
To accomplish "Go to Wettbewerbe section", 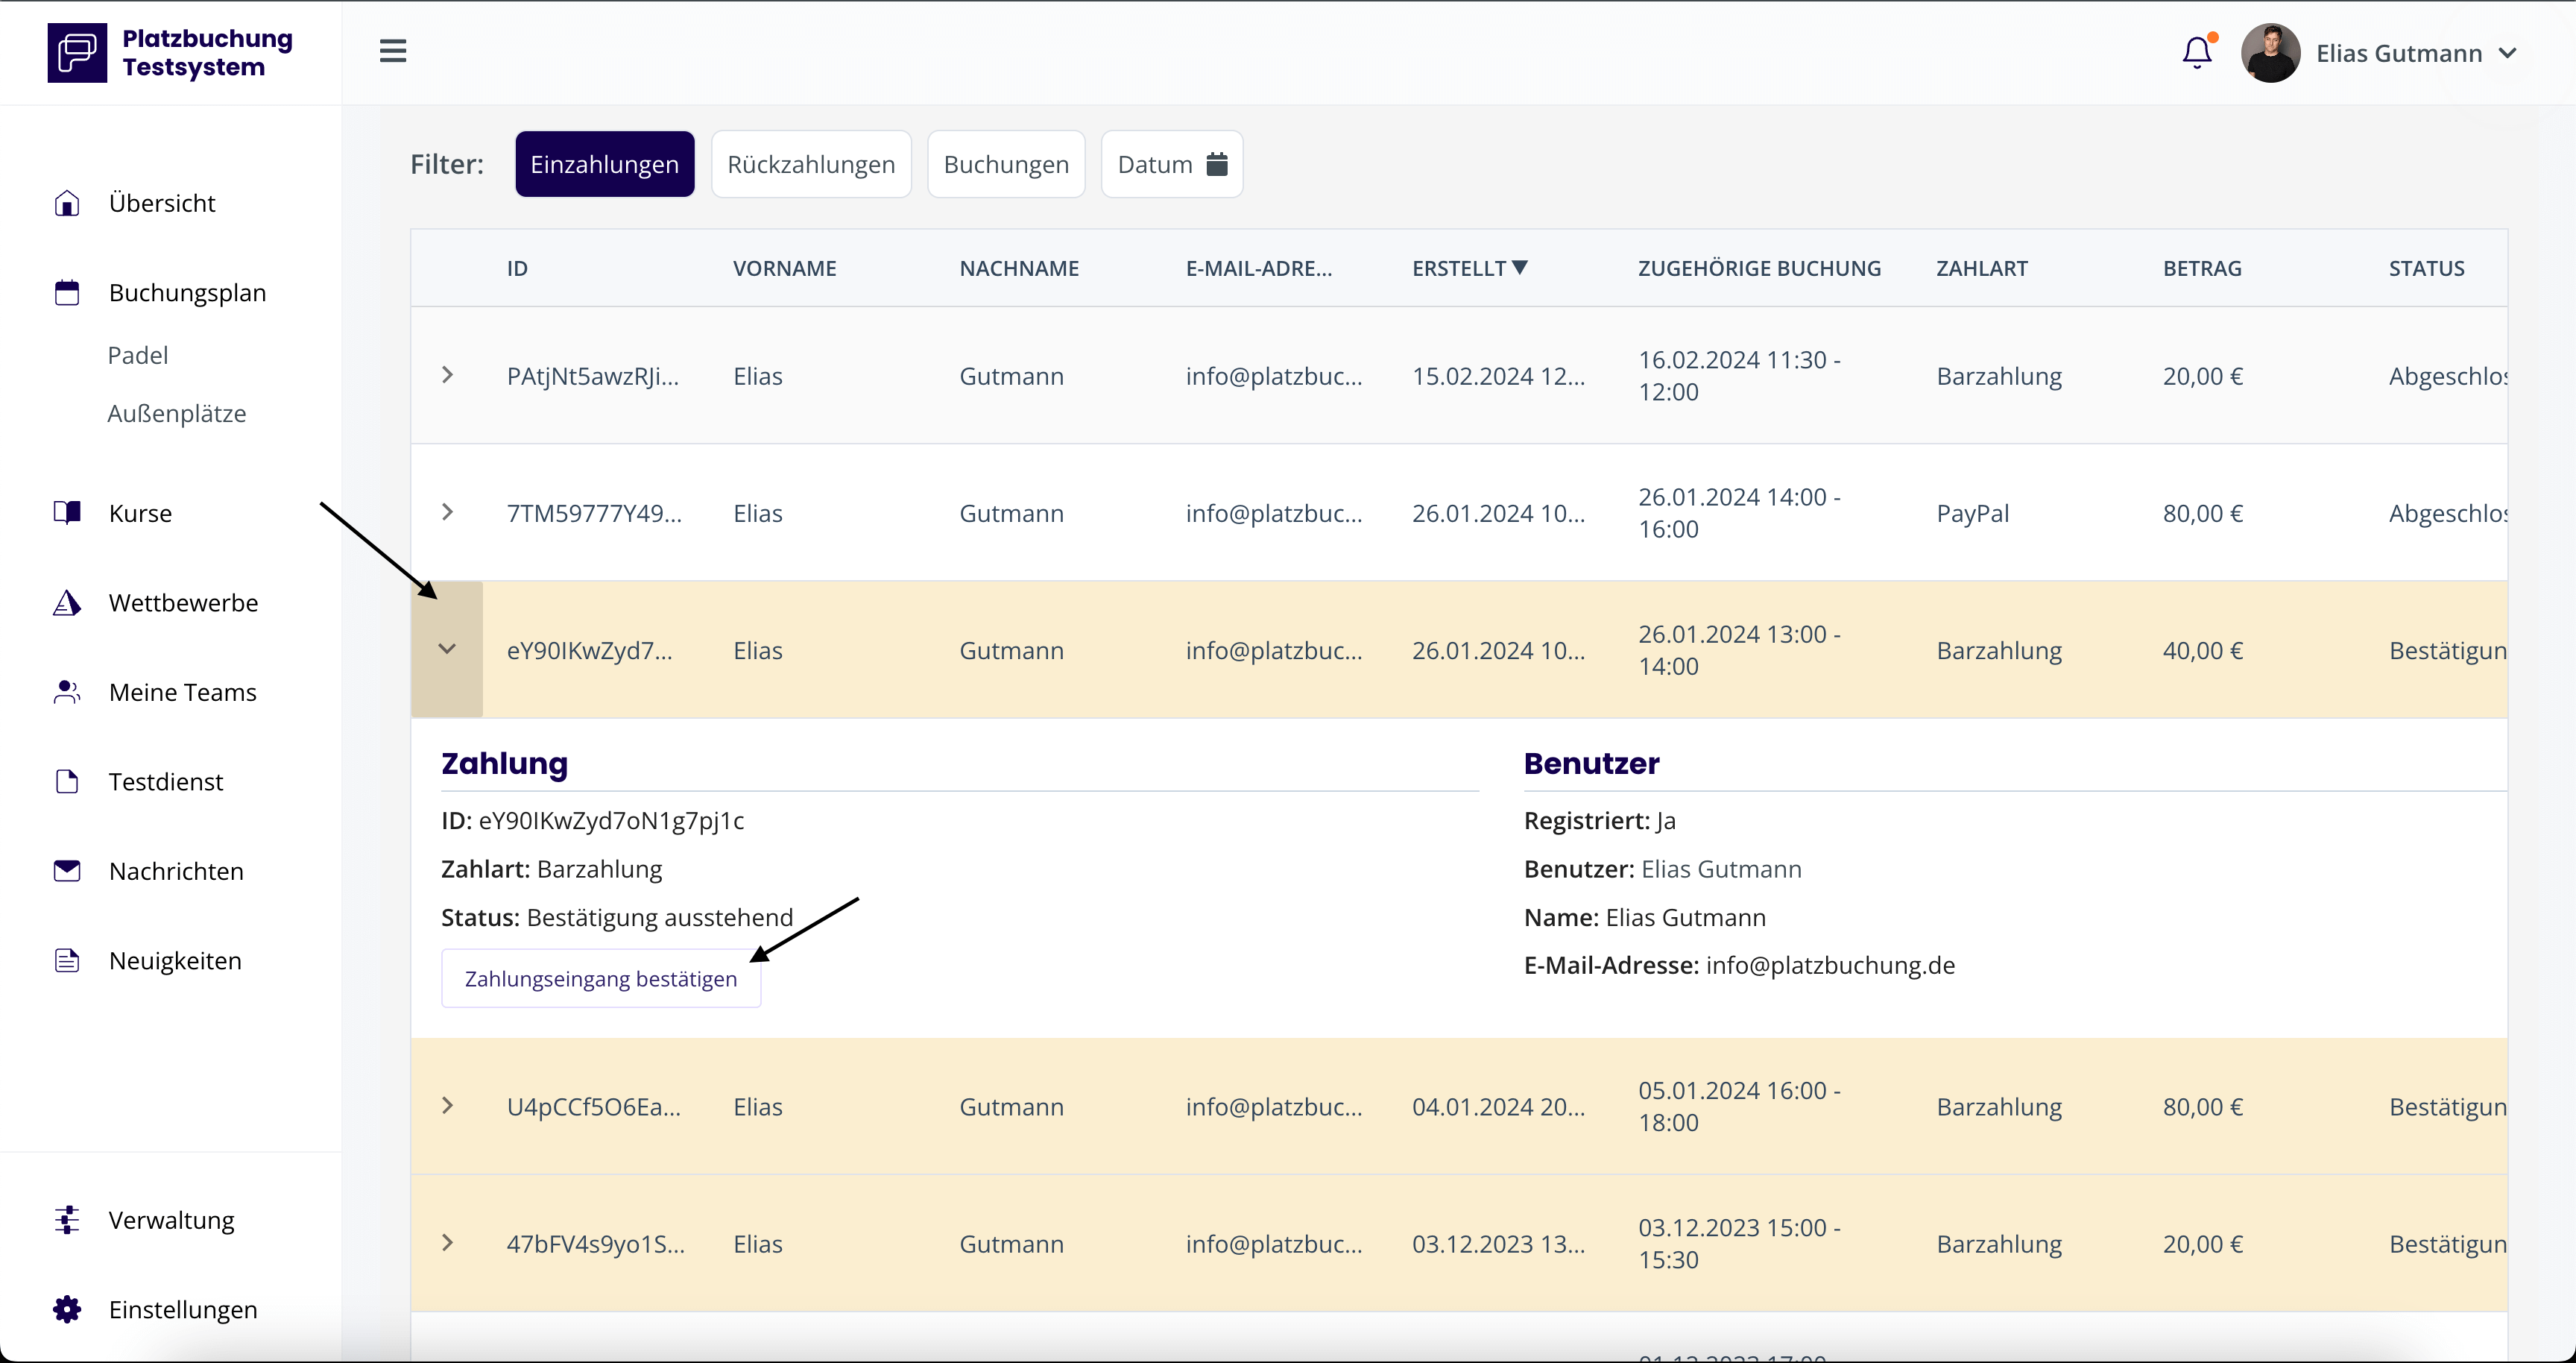I will (183, 603).
